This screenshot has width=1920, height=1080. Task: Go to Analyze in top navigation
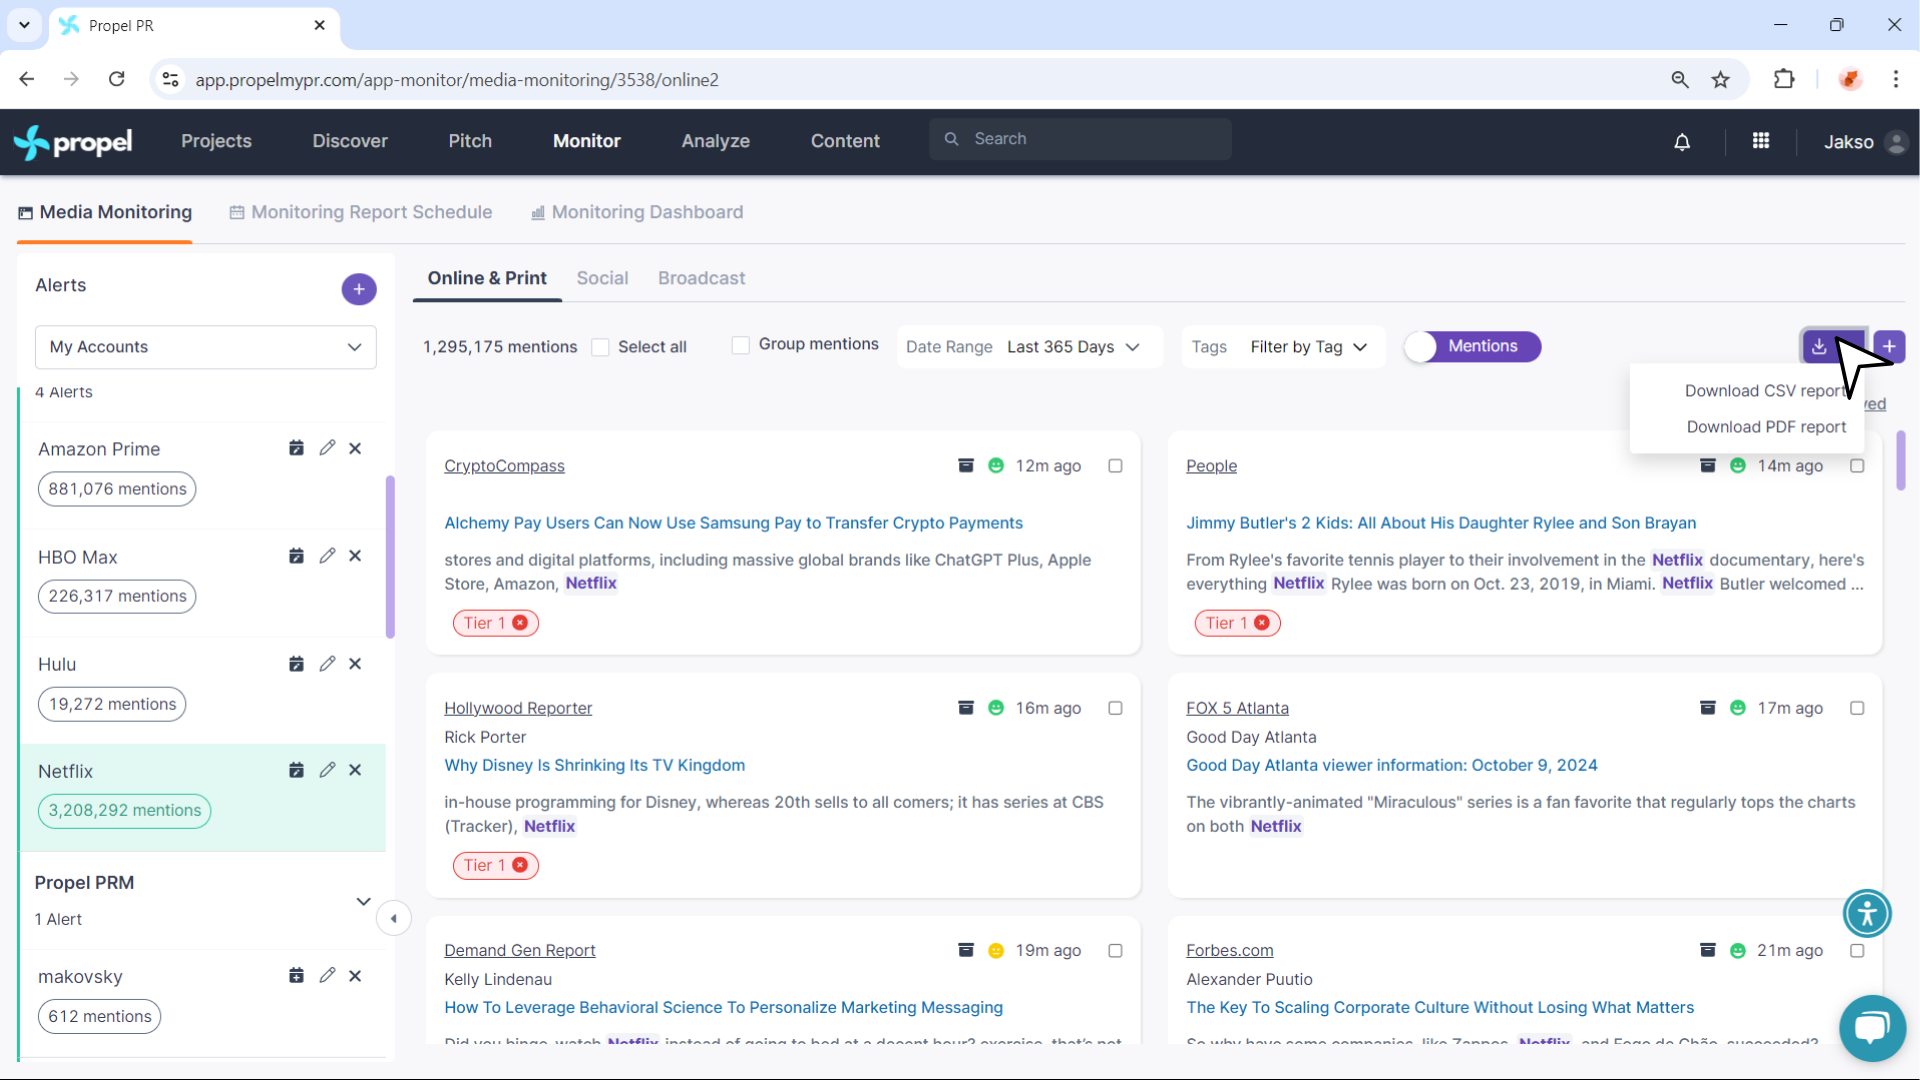coord(715,141)
